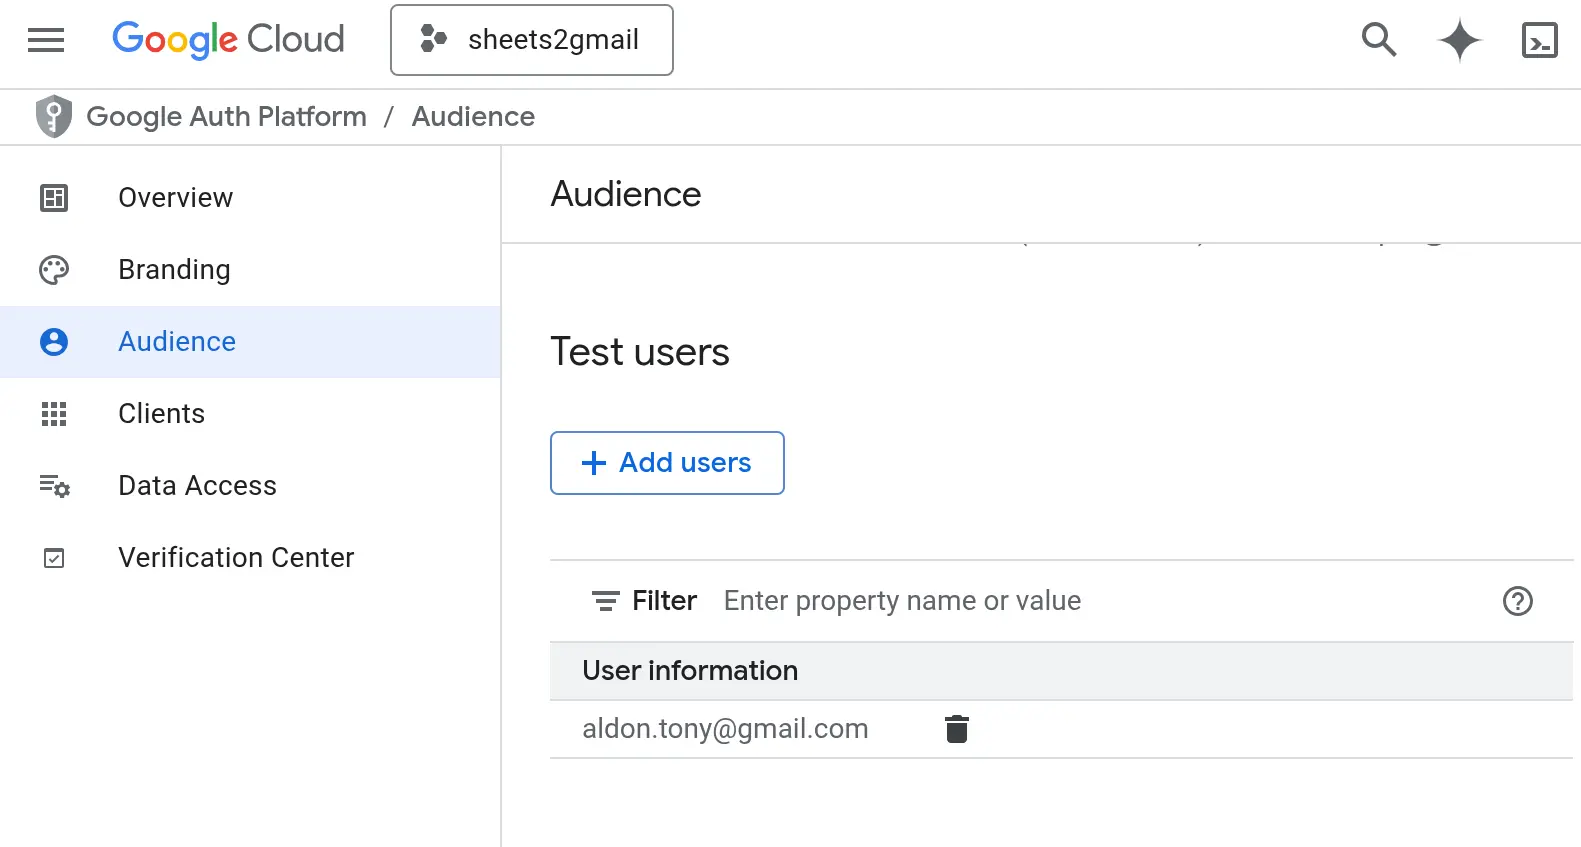Open the sheets2gmail project picker

(531, 40)
